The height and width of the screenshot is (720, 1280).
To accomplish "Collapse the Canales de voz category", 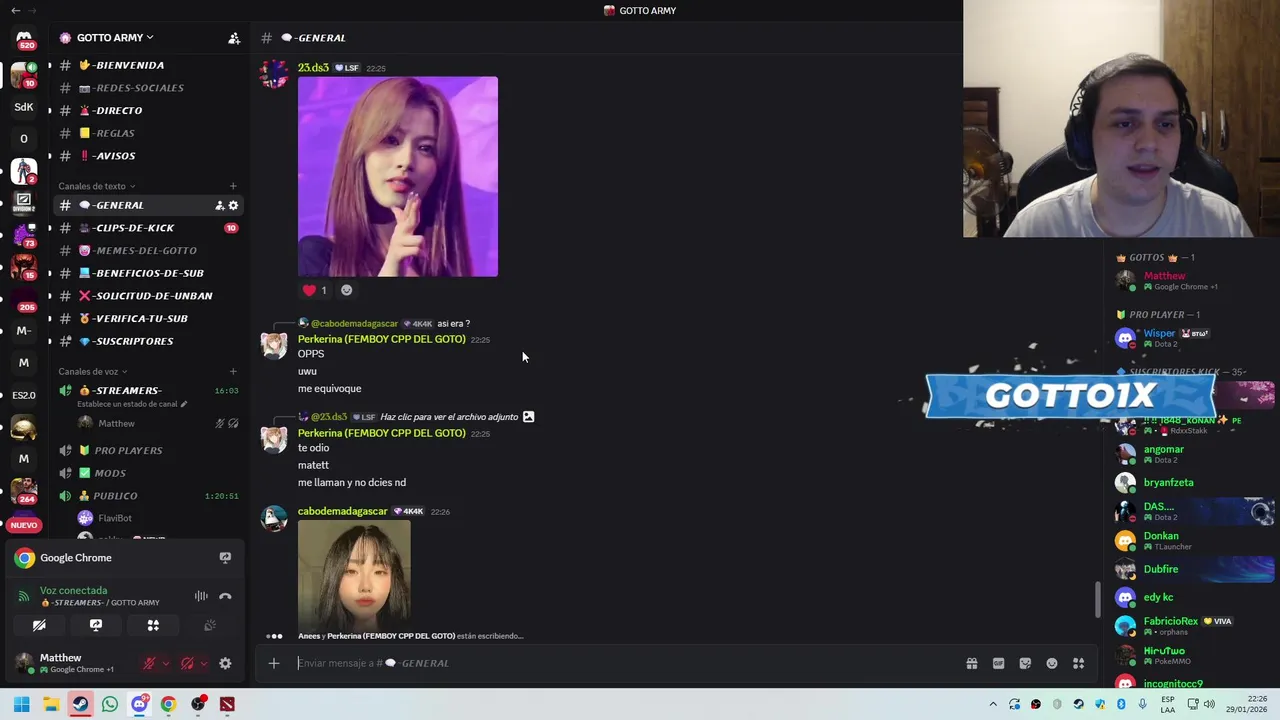I will coord(92,372).
